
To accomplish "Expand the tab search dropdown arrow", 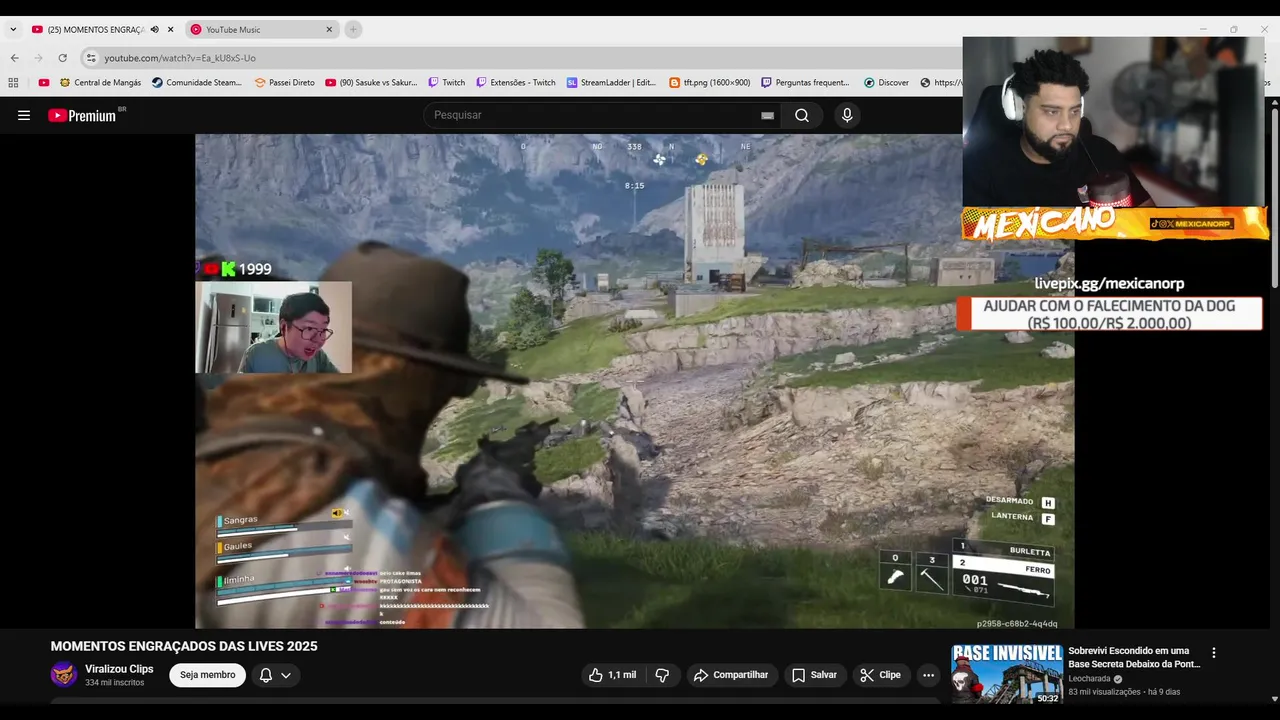I will pos(13,30).
